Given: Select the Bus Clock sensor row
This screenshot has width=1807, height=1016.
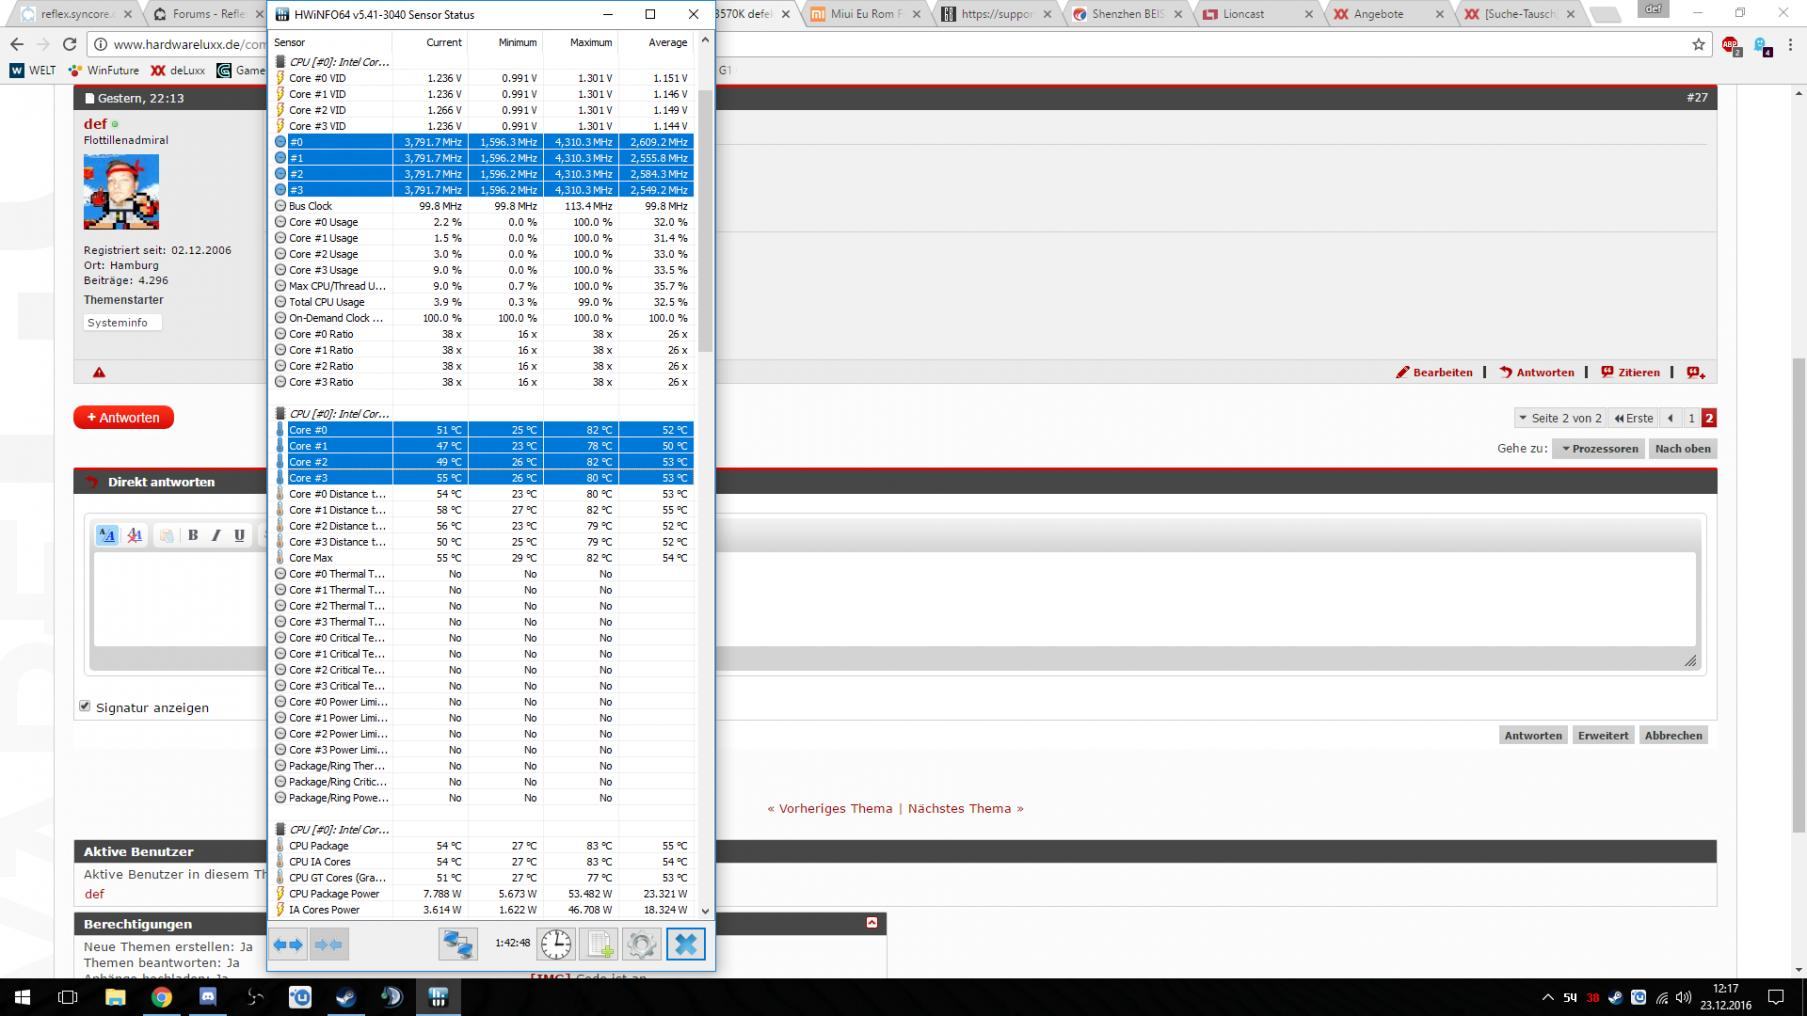Looking at the screenshot, I should pyautogui.click(x=482, y=206).
